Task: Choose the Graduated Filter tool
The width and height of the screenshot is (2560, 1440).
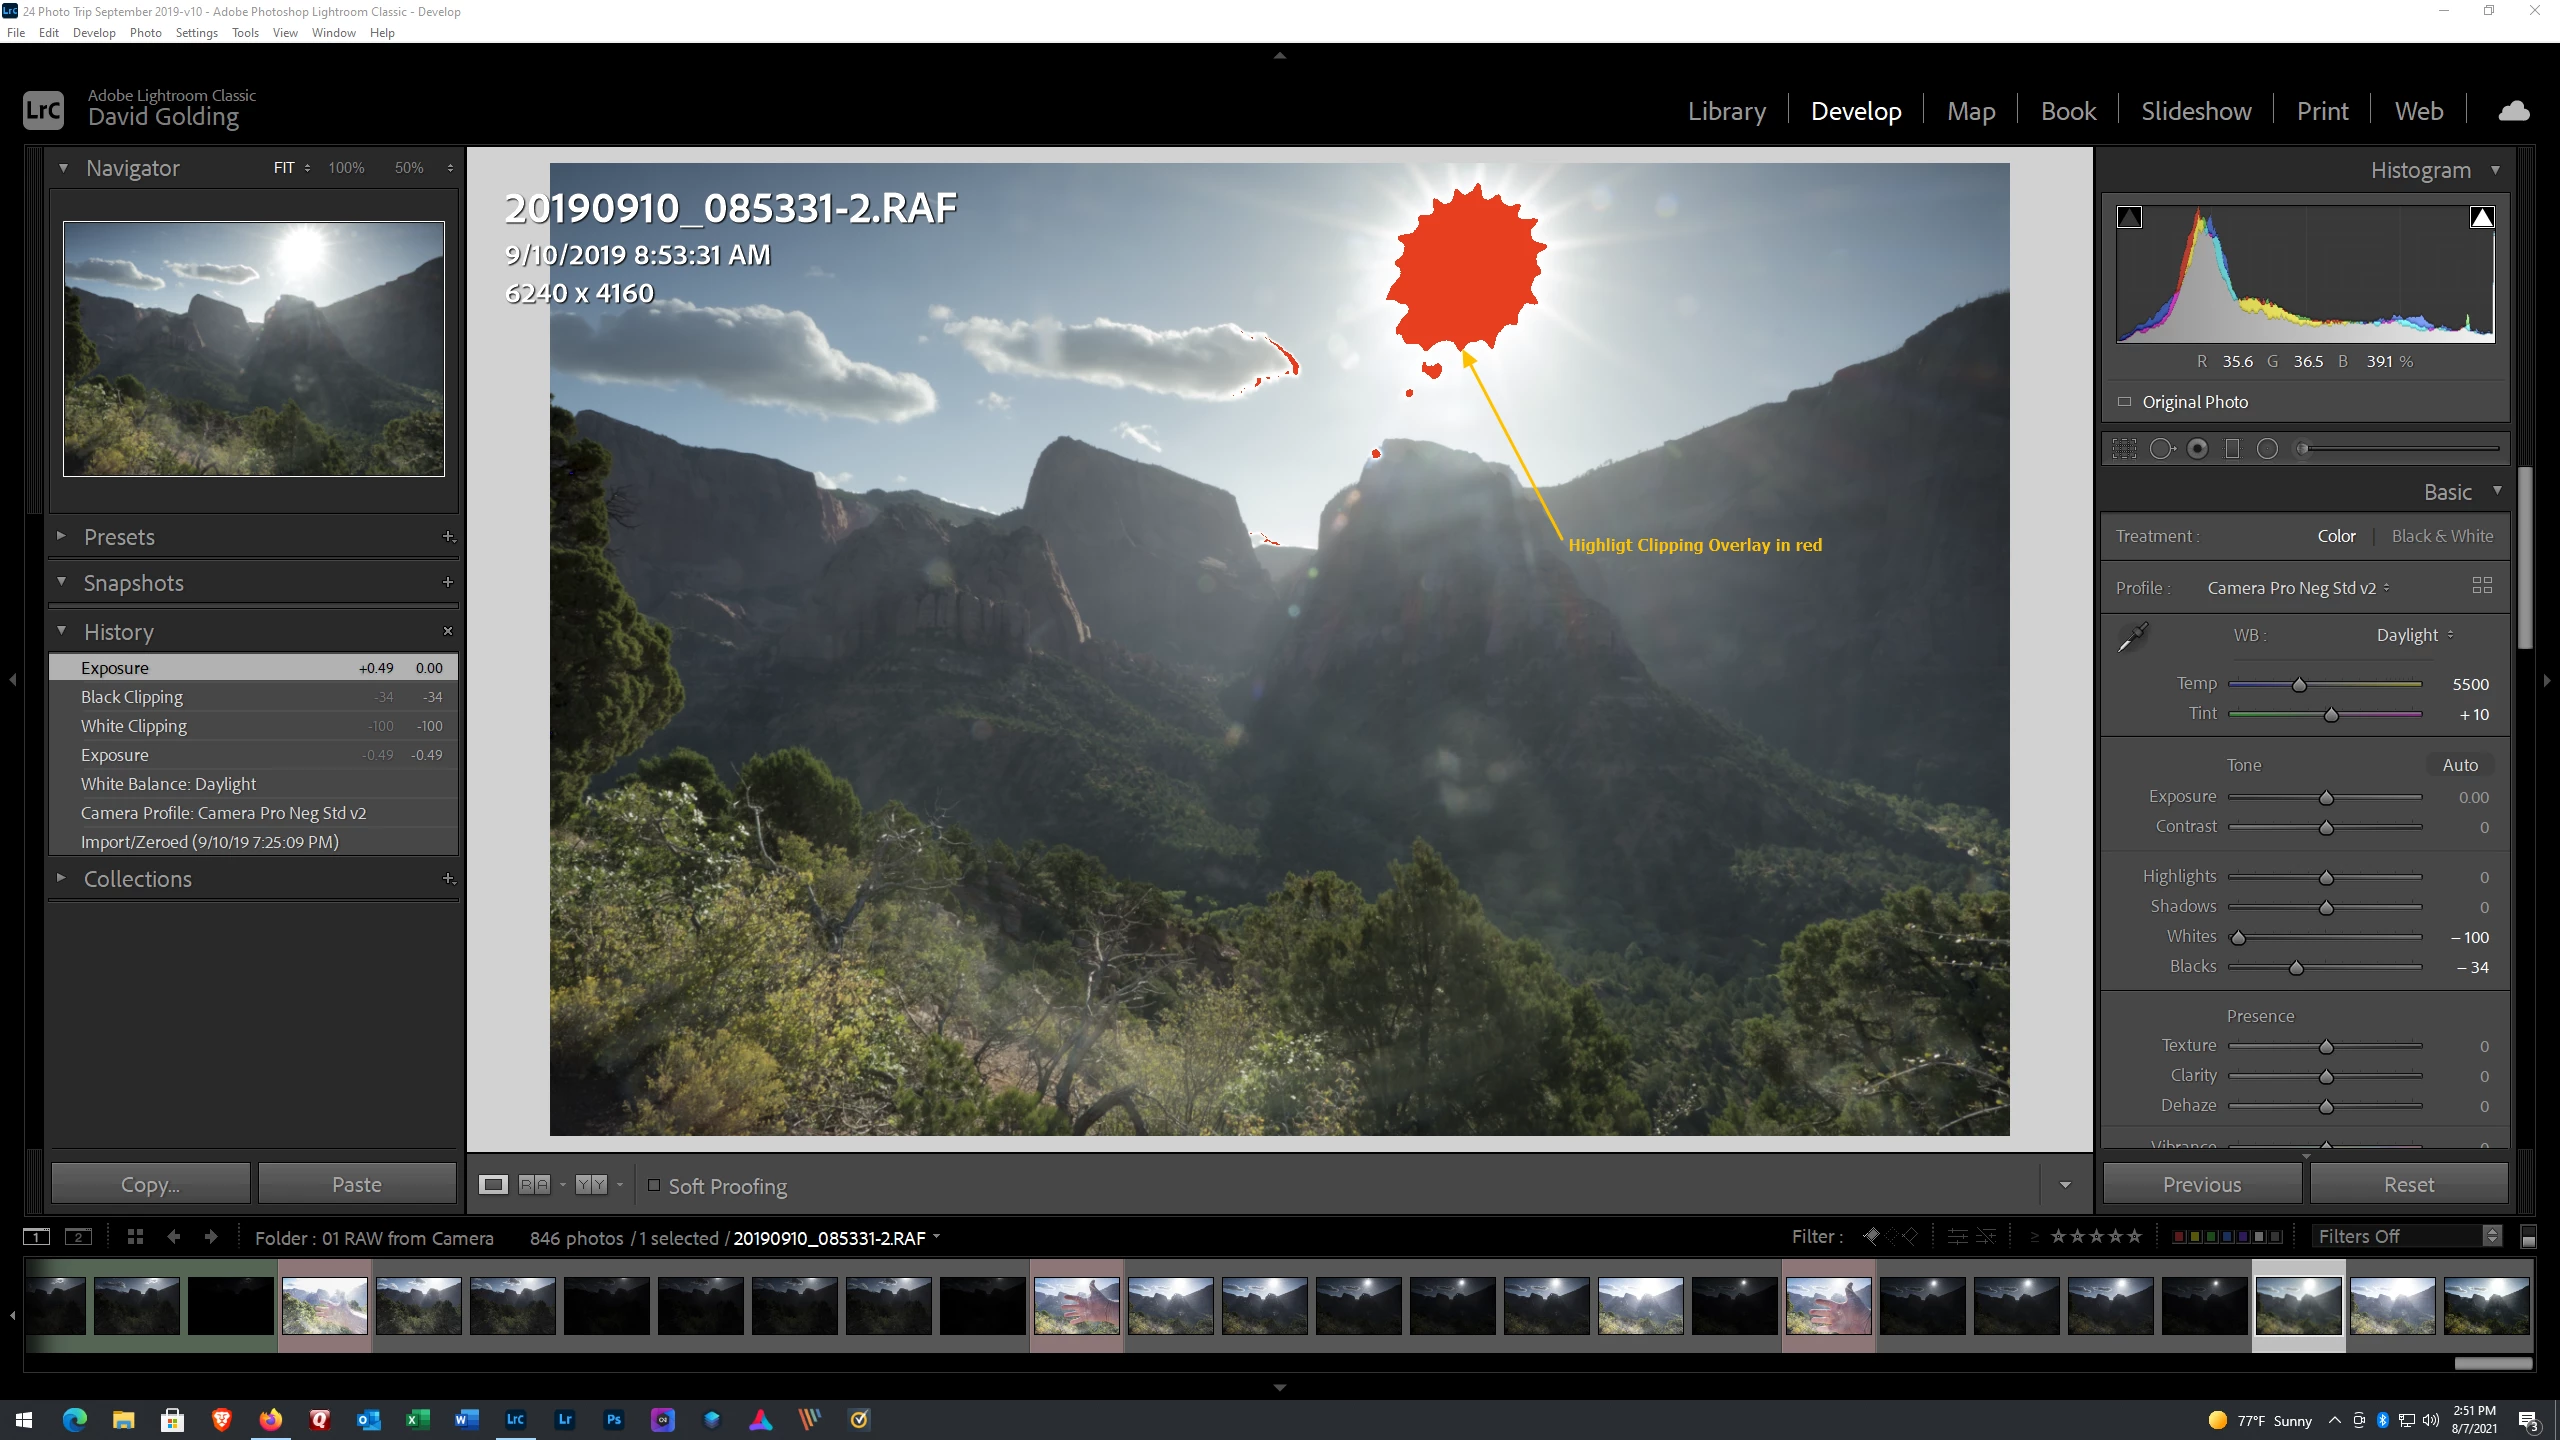Action: pyautogui.click(x=2232, y=449)
